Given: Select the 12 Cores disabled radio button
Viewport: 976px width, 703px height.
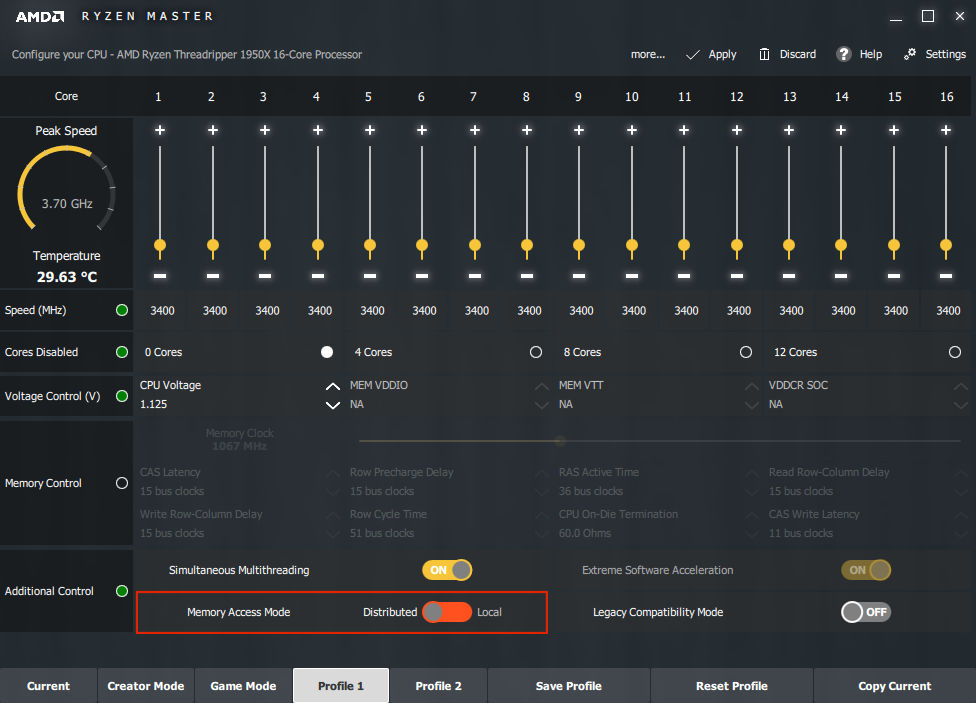Looking at the screenshot, I should point(955,352).
